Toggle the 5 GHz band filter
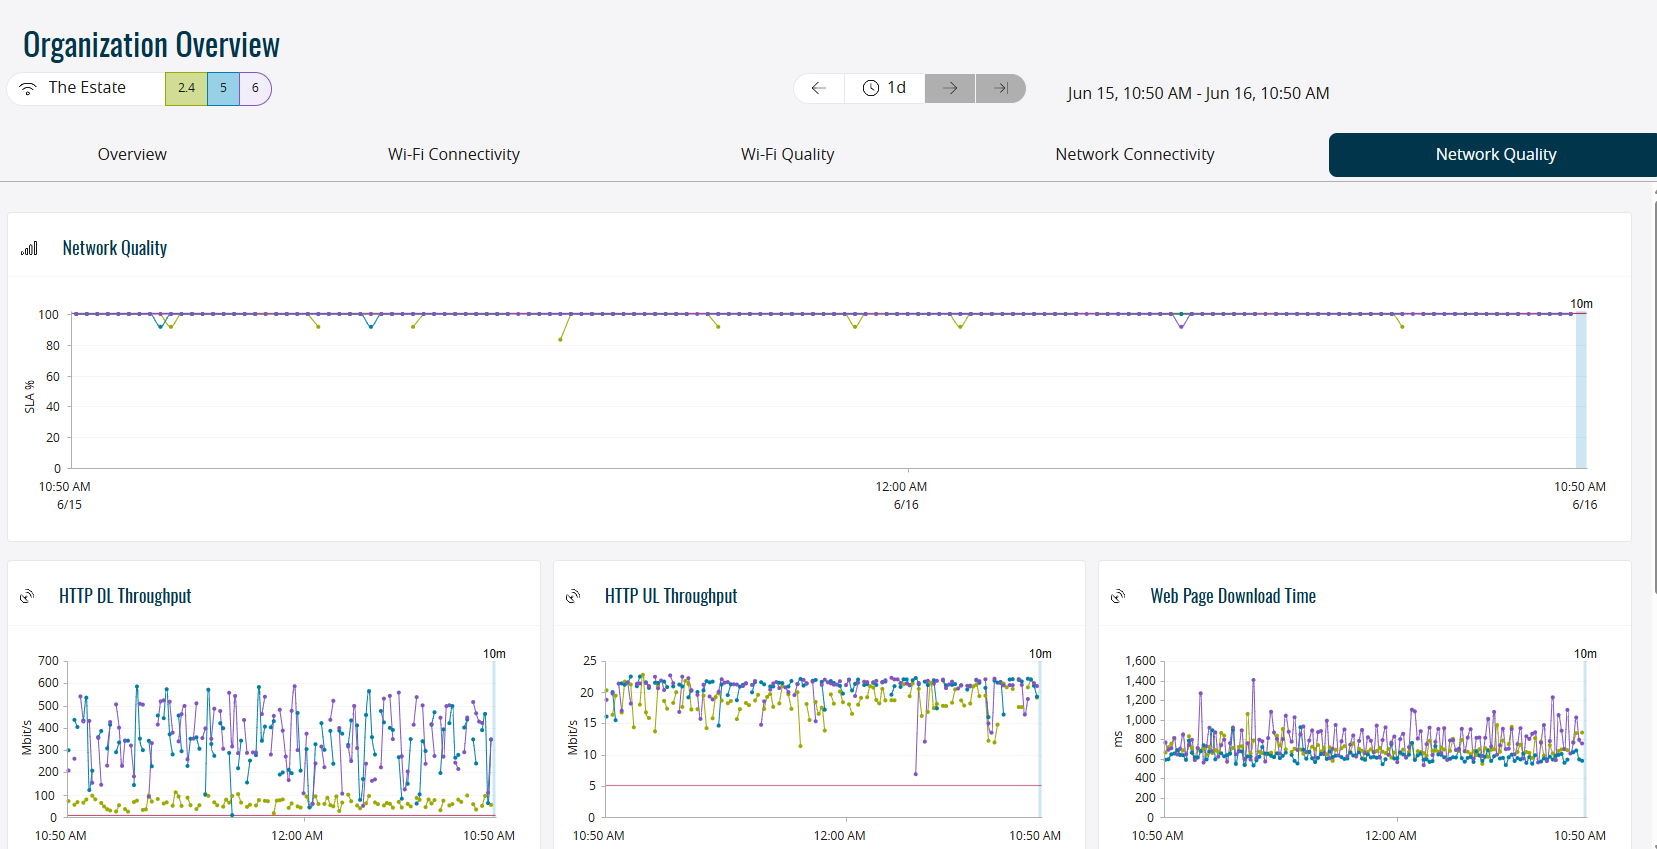This screenshot has width=1657, height=849. coord(223,88)
